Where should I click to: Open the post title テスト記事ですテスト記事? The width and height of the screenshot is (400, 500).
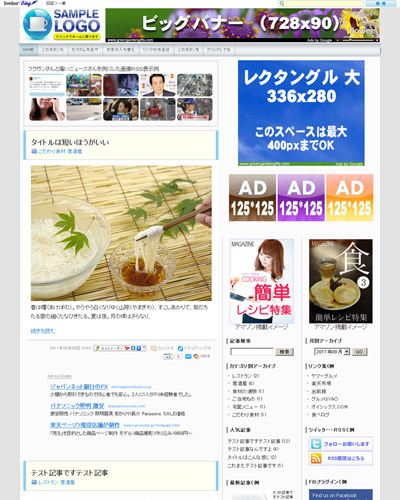(69, 473)
